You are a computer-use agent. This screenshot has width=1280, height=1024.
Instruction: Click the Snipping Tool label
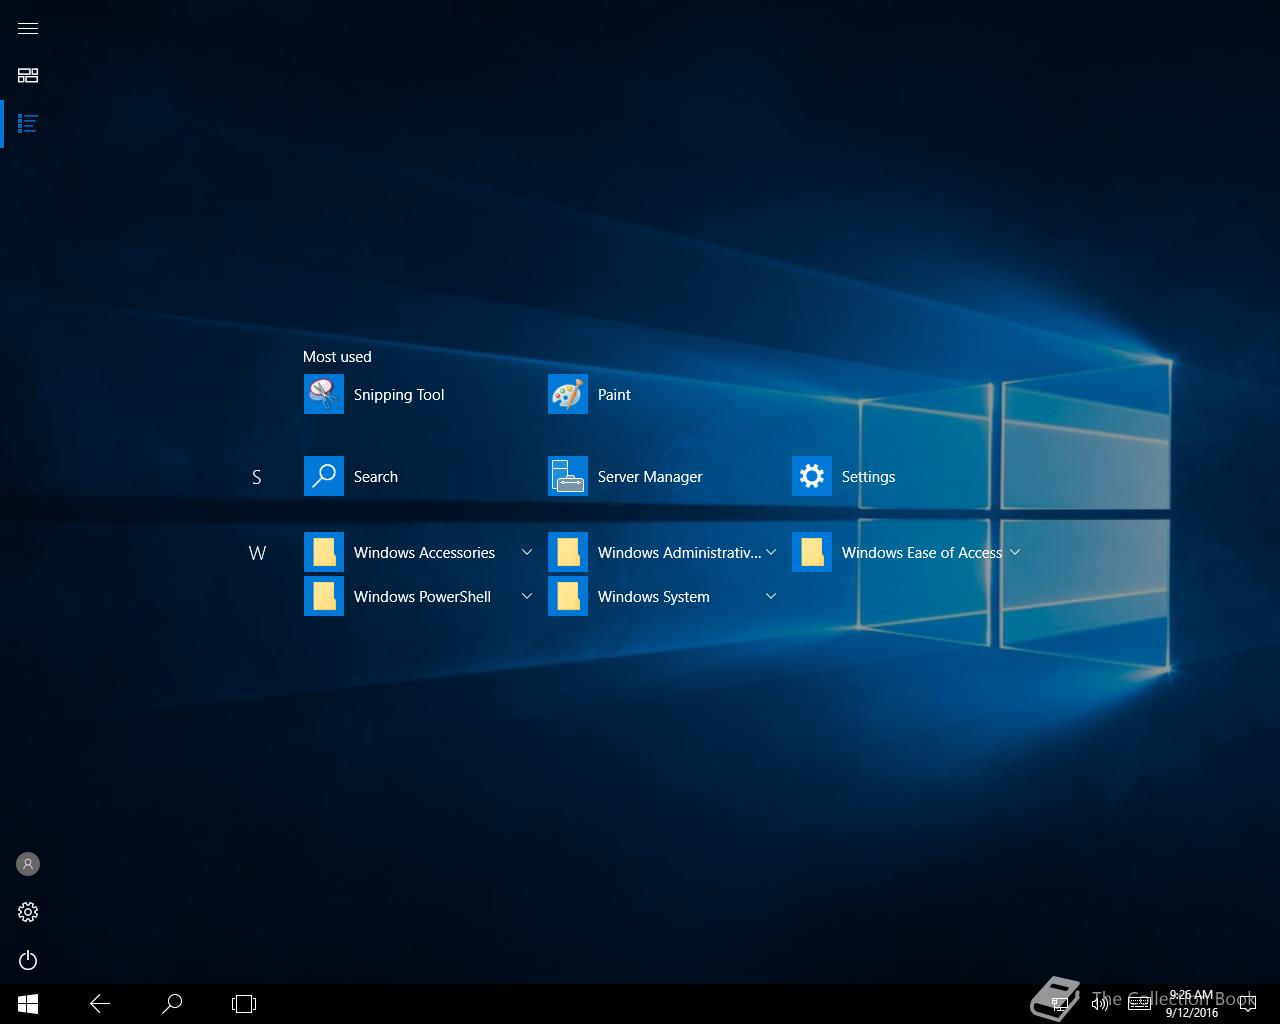pyautogui.click(x=399, y=395)
